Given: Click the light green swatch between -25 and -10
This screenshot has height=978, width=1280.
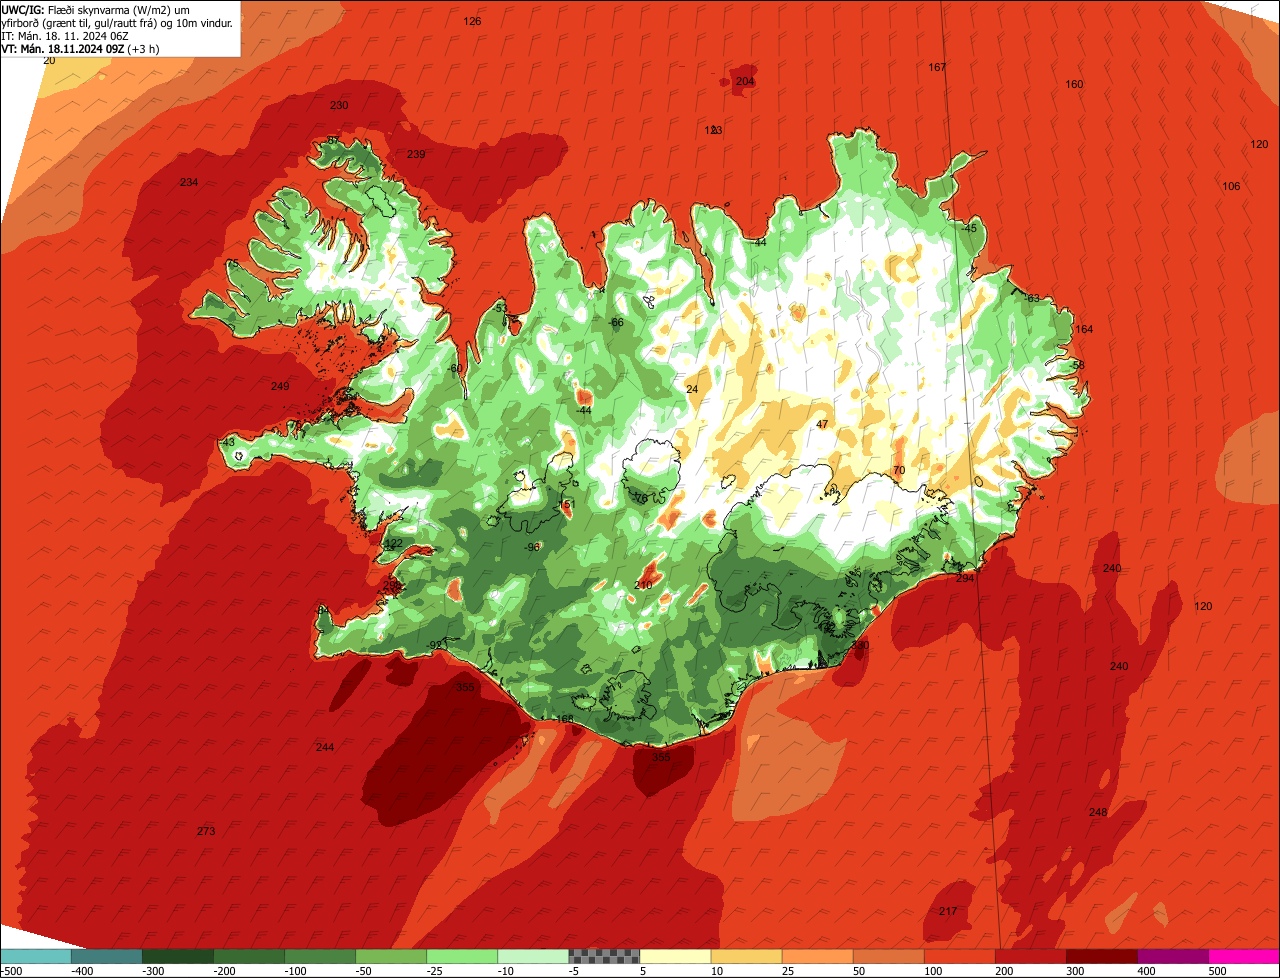Looking at the screenshot, I should point(462,956).
